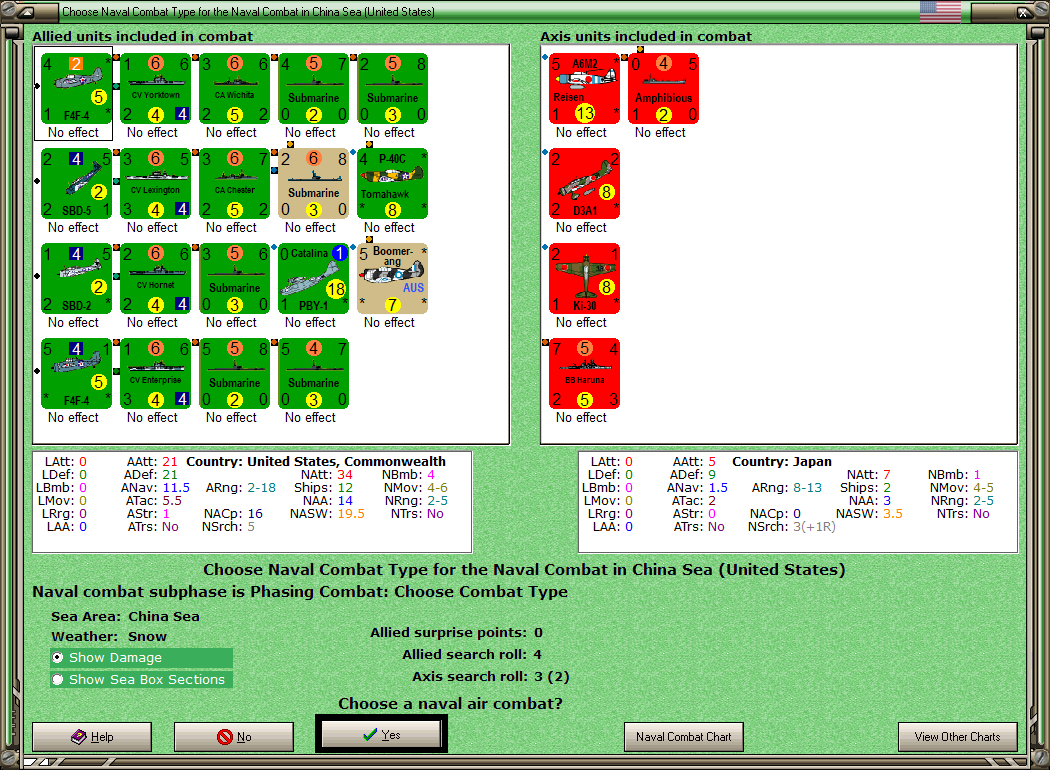Screen dimensions: 1050x770
Task: Select the CV Lexington carrier counter
Action: point(155,184)
